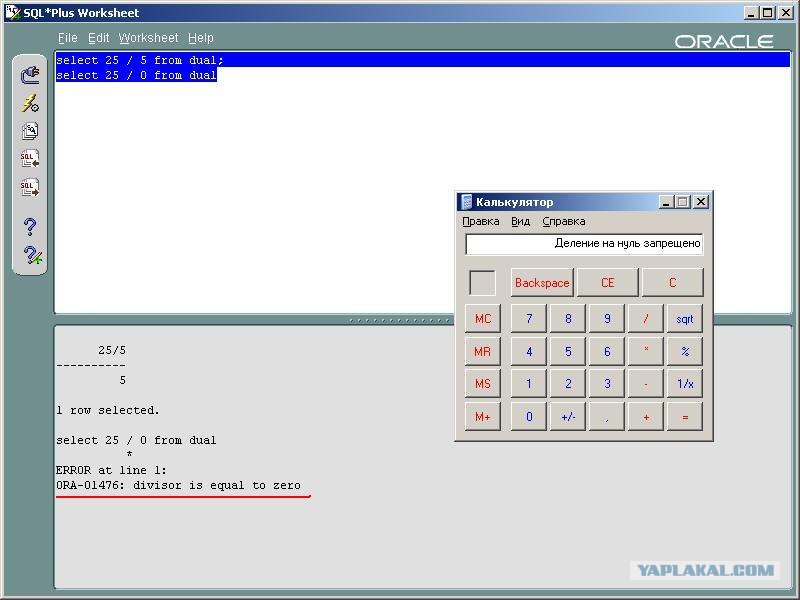This screenshot has height=600, width=800.
Task: Click the context help icon with green arrow
Action: 33,255
